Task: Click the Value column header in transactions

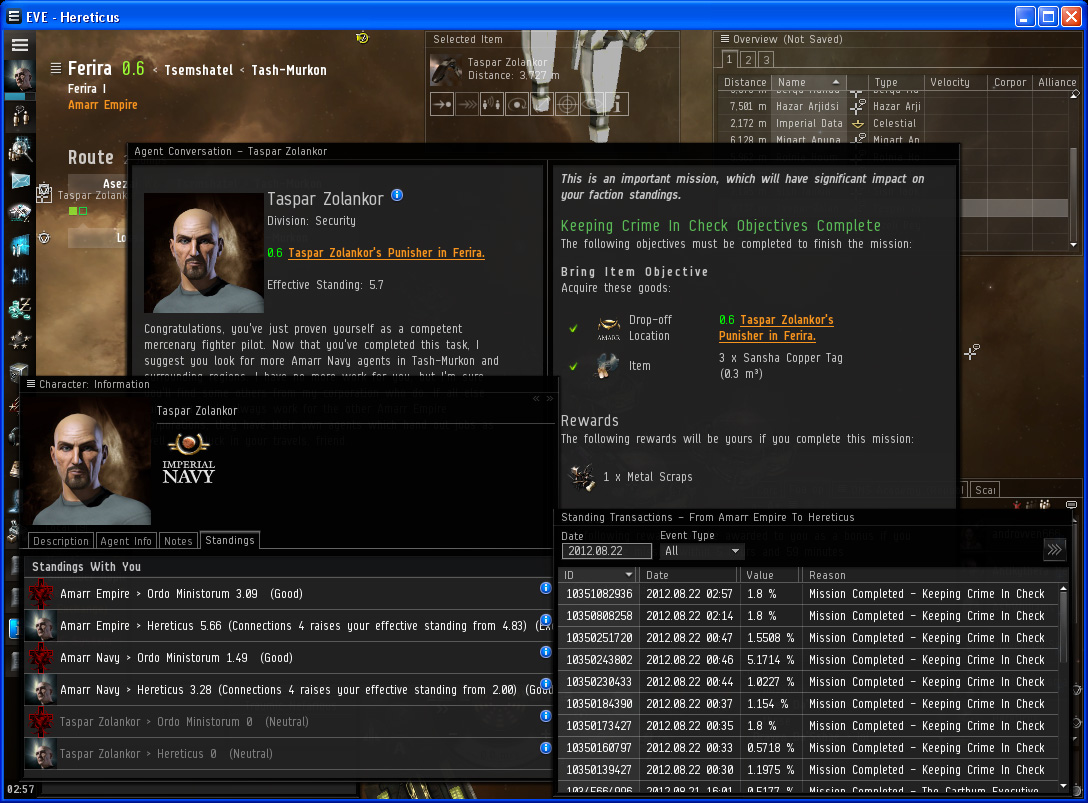Action: coord(769,575)
